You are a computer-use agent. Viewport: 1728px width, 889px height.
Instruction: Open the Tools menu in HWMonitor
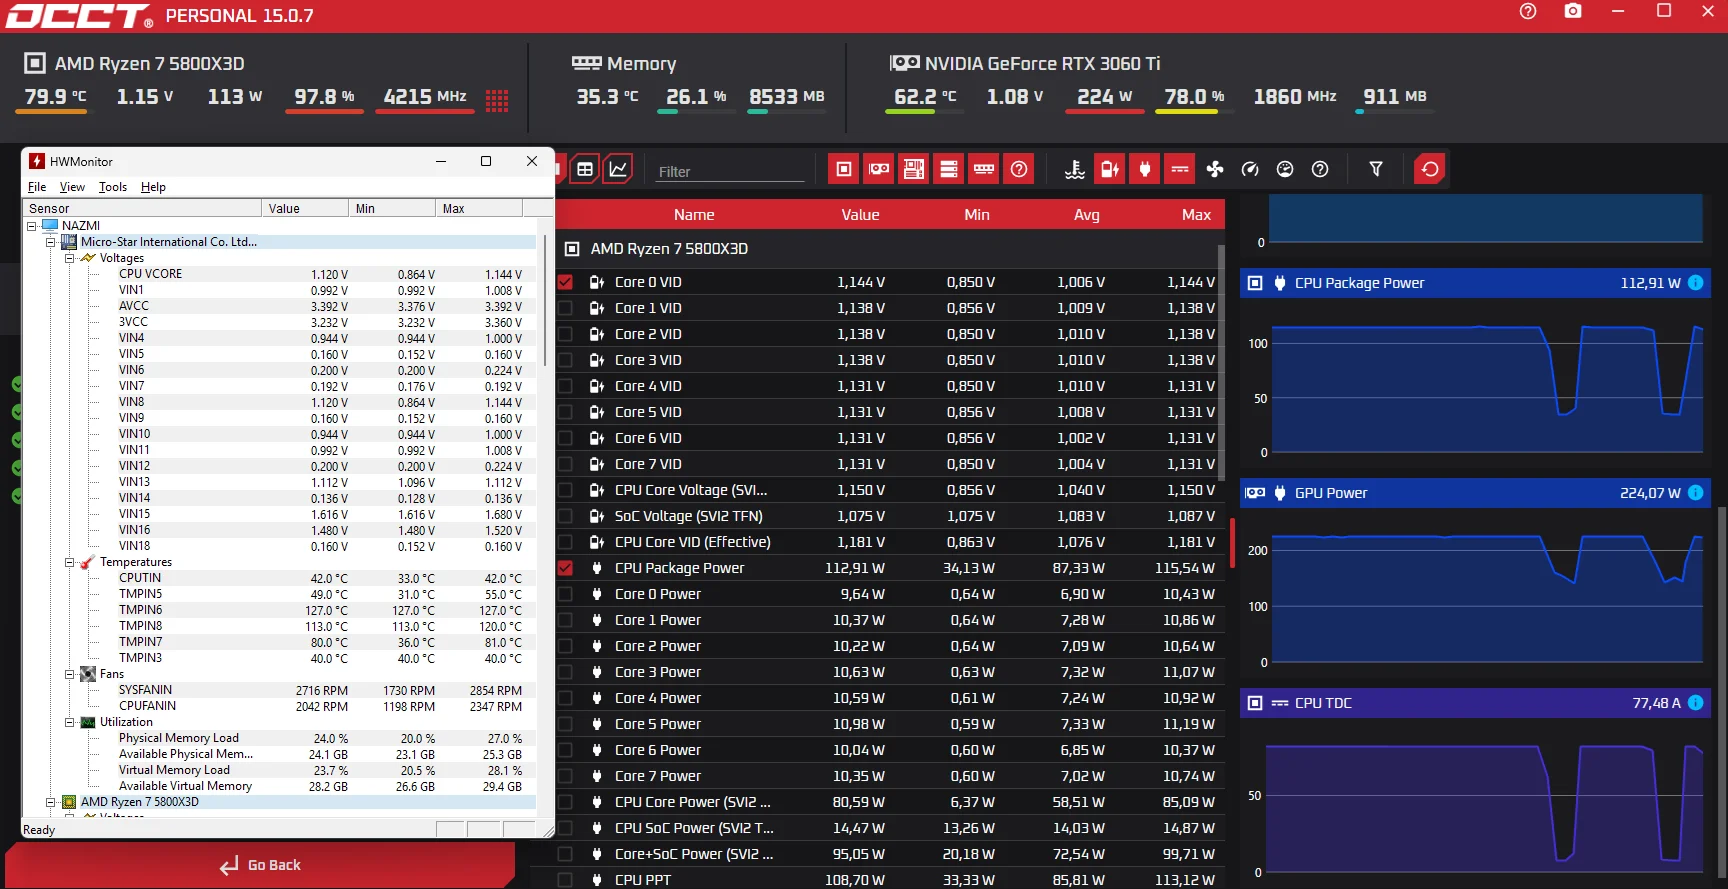coord(113,187)
